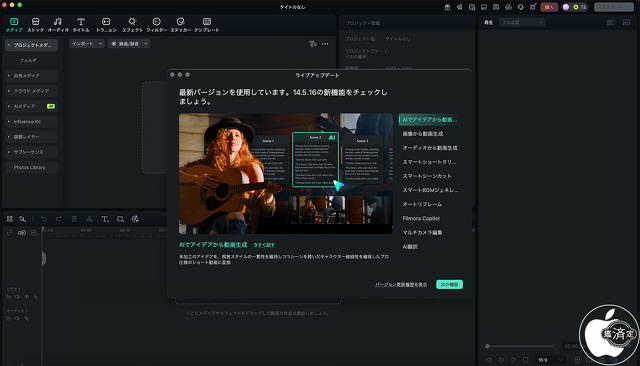The image size is (640, 366).
Task: Open the フィルター filters tab
Action: pos(156,25)
